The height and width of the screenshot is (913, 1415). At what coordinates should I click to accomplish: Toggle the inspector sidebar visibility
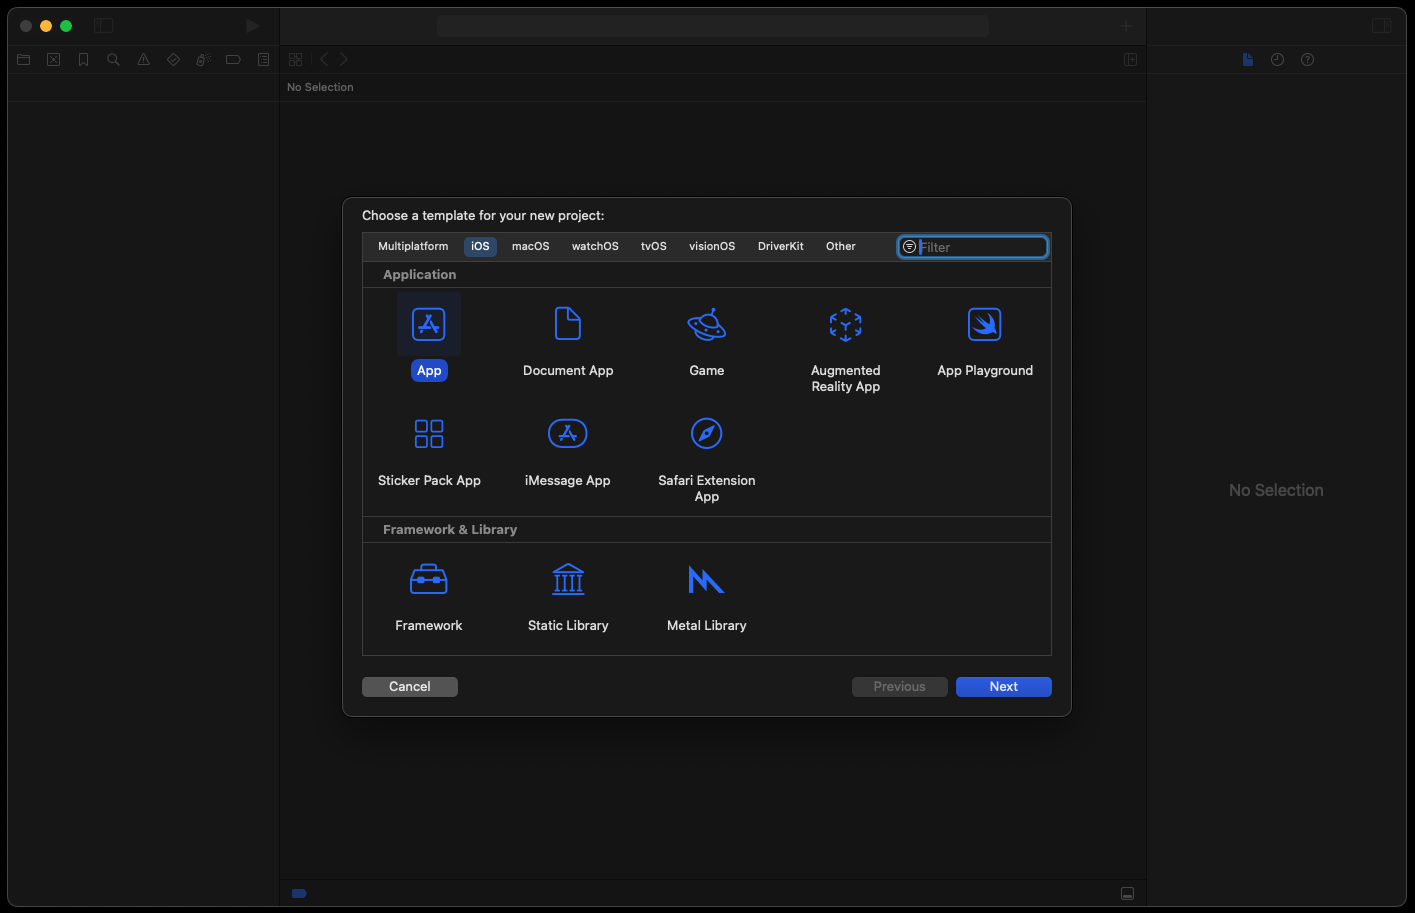(1382, 26)
